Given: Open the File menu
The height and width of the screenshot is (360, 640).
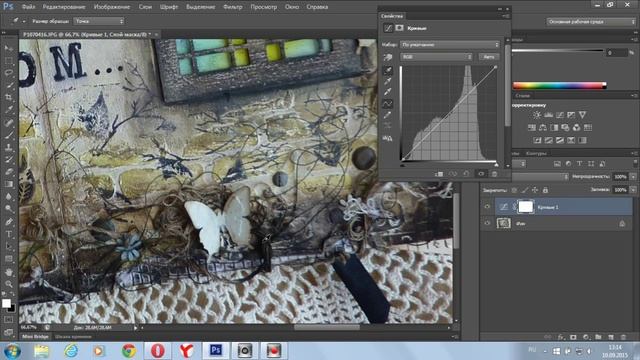Looking at the screenshot, I should 28,7.
